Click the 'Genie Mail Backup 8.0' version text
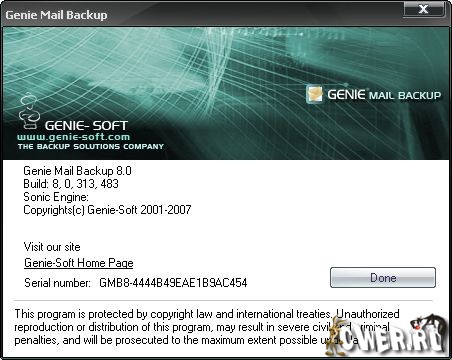452x360 pixels. pyautogui.click(x=77, y=171)
